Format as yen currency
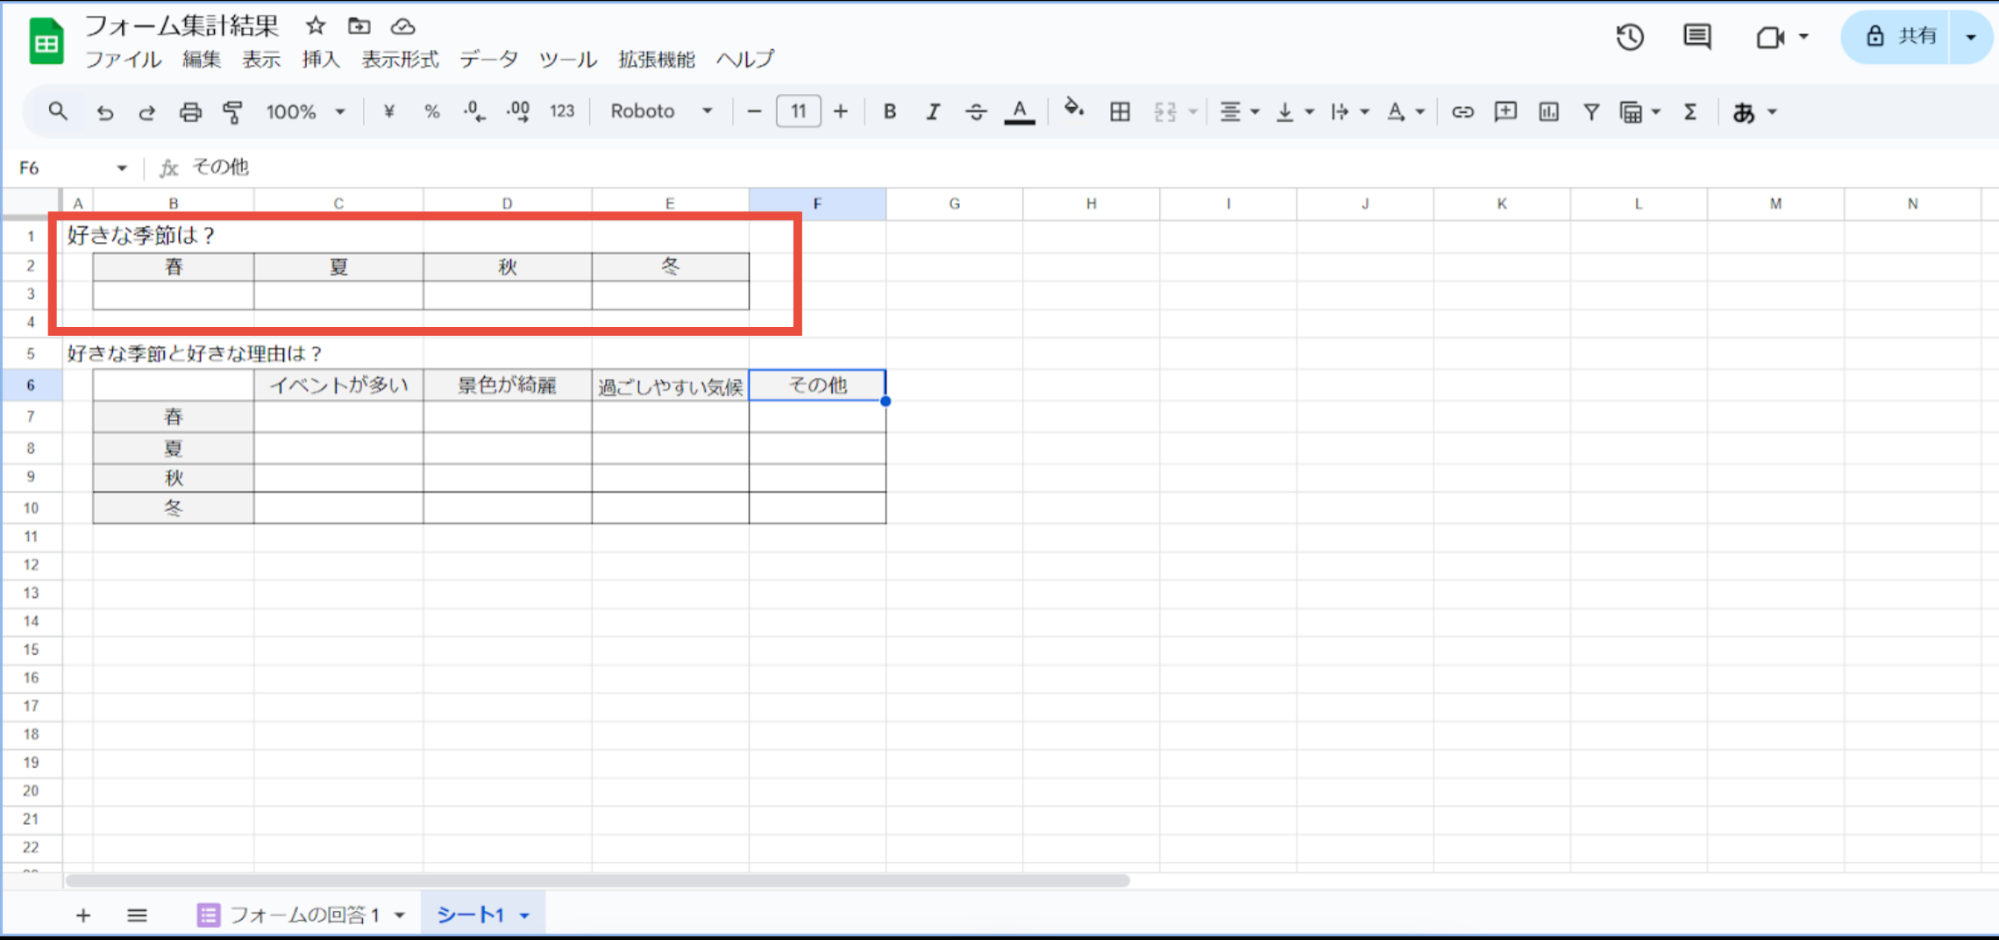Screen dimensions: 1999x940 pos(389,112)
